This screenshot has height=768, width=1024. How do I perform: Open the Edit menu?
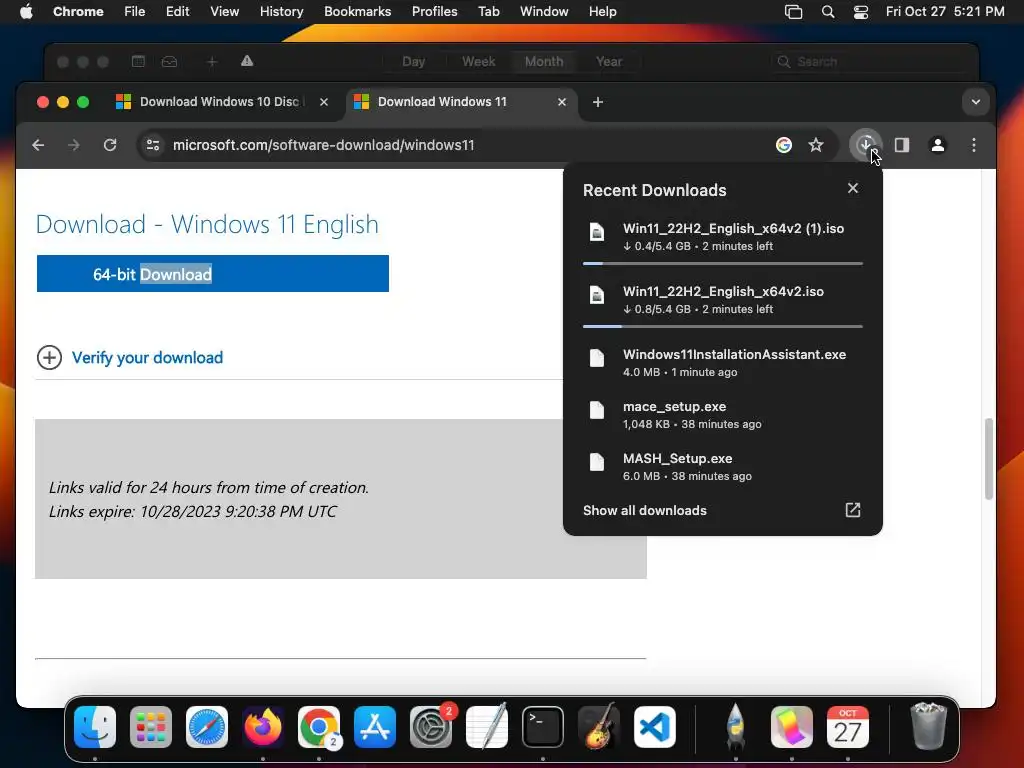point(177,11)
